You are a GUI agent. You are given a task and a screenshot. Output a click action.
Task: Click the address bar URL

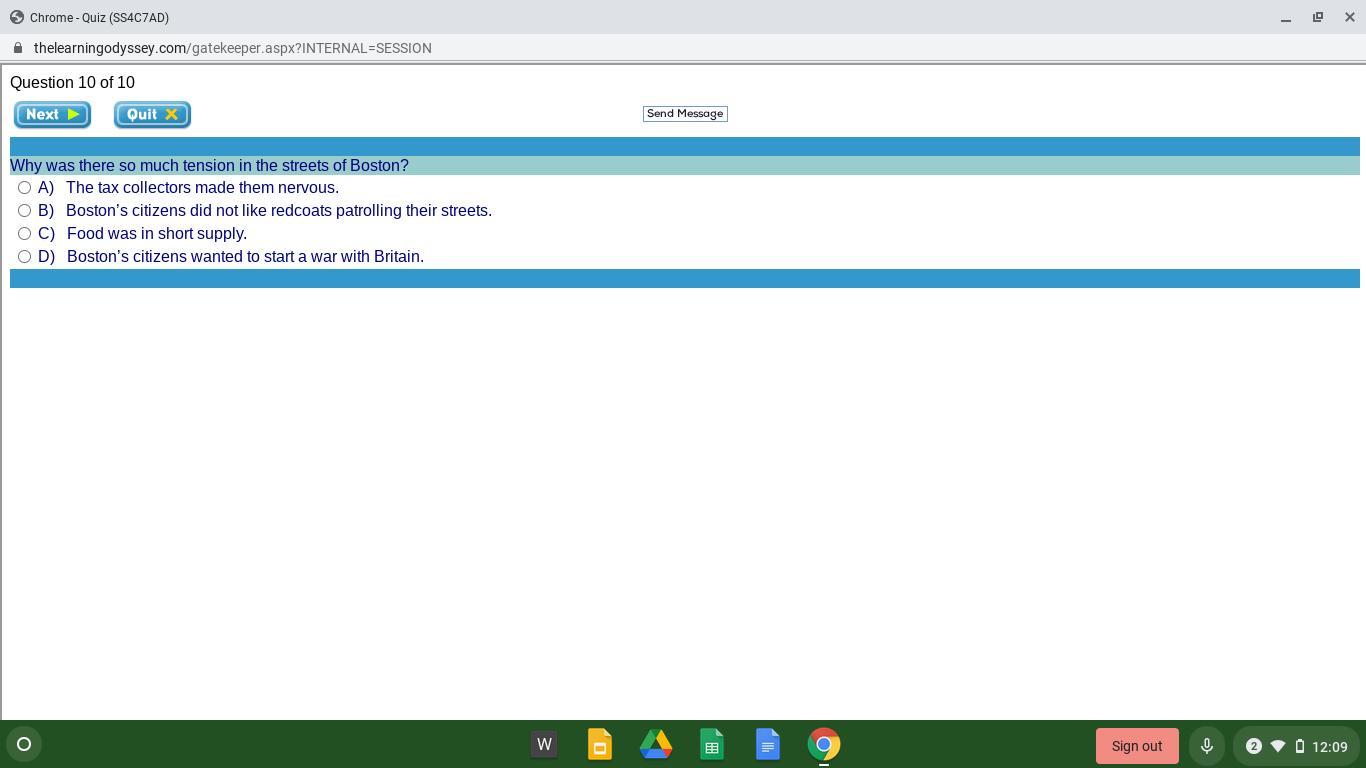tap(232, 48)
